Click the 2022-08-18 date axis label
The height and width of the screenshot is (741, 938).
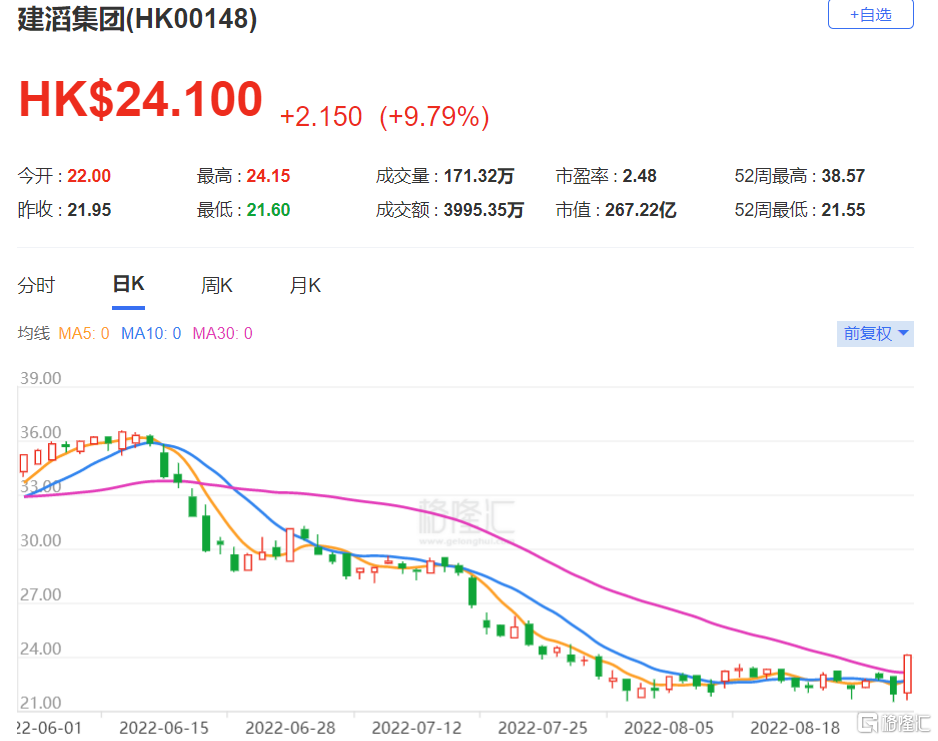point(795,728)
